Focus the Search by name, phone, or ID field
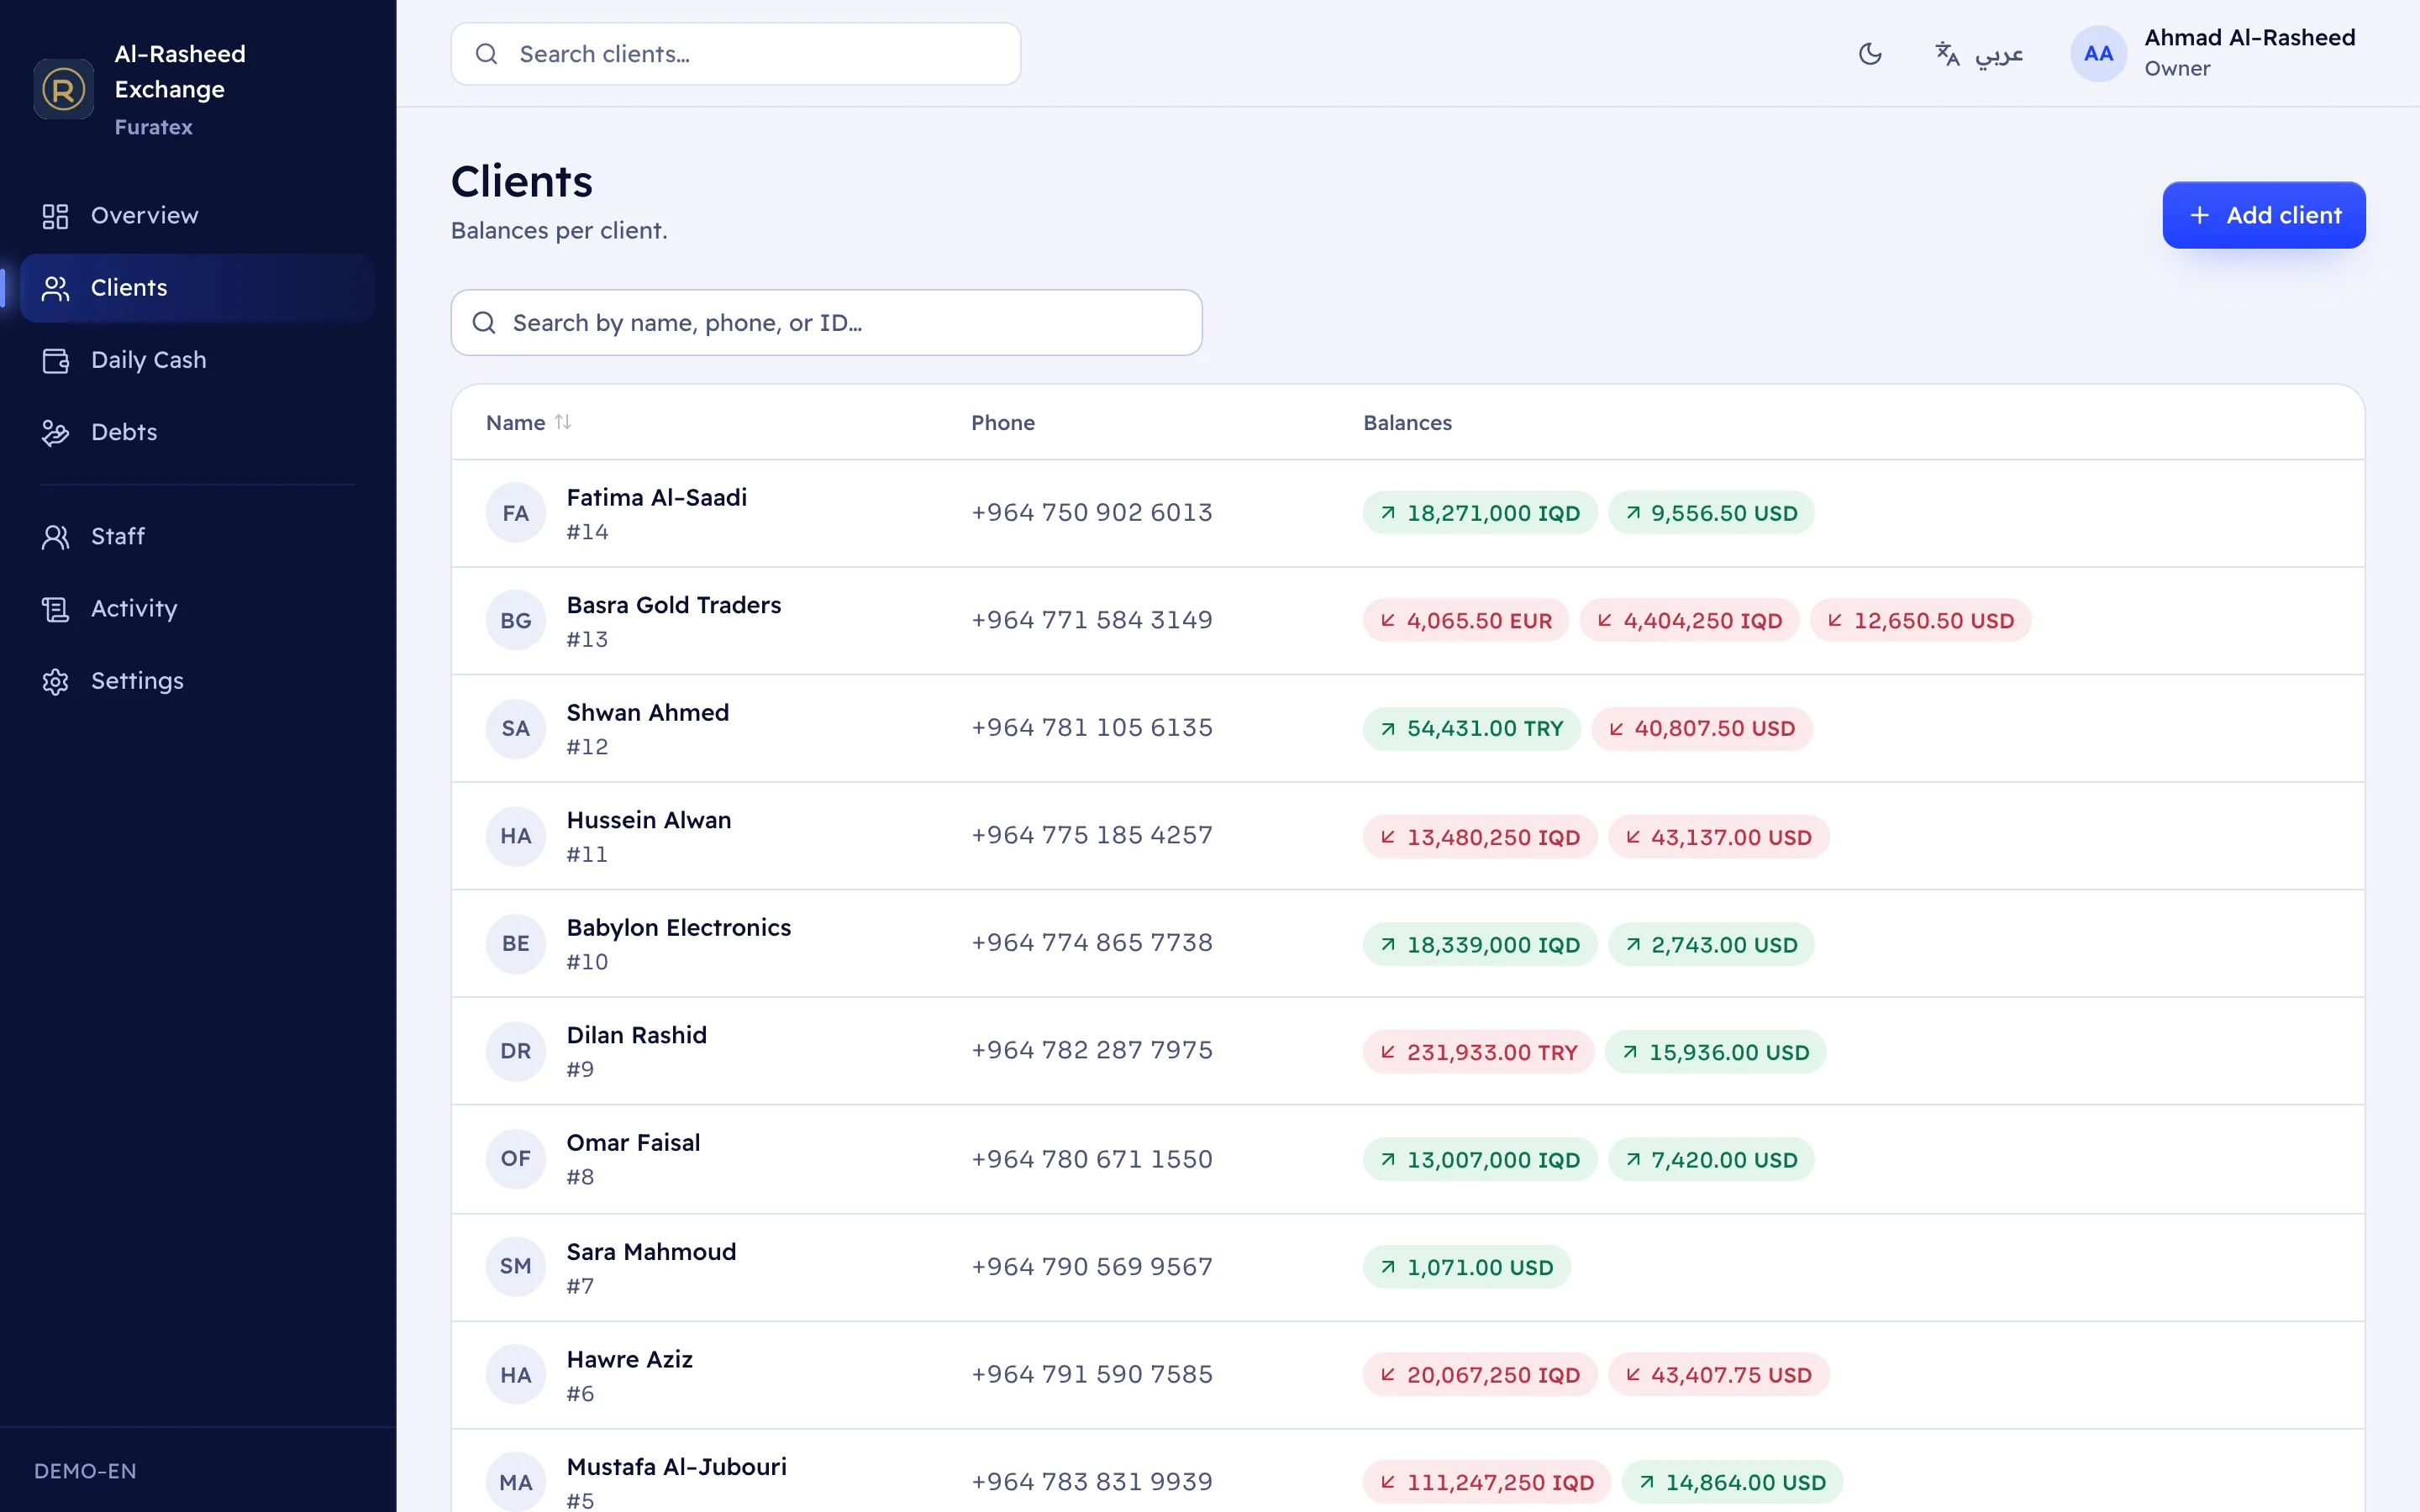 point(827,322)
